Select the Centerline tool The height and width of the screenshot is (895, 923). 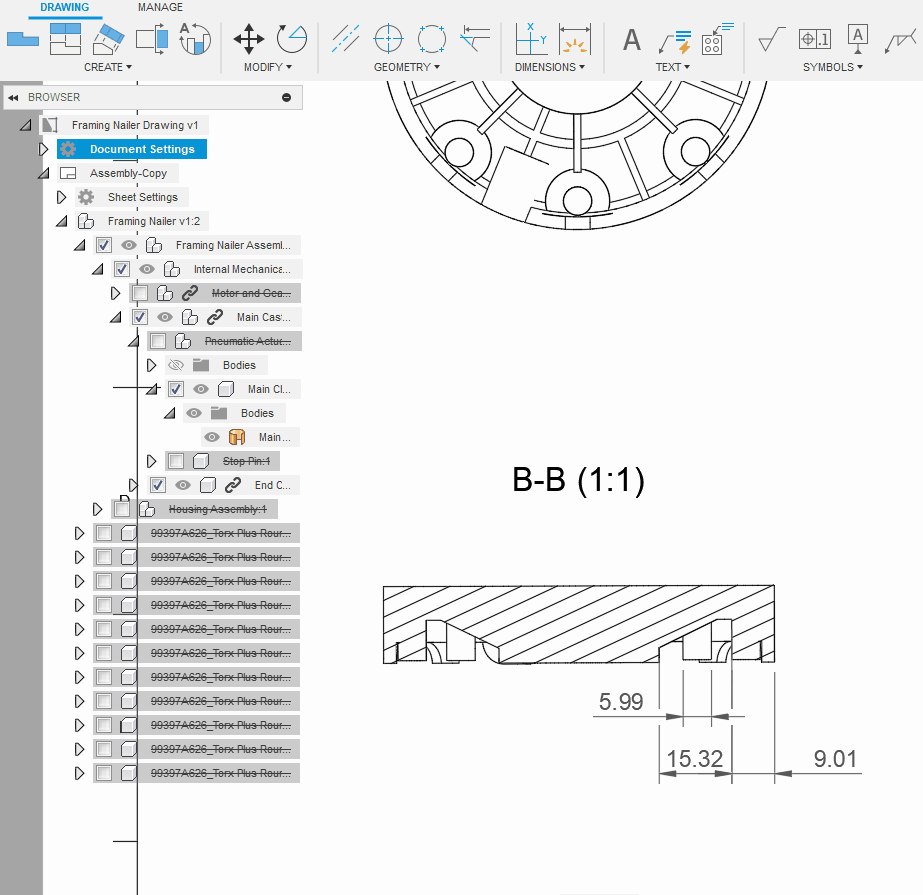[x=346, y=39]
